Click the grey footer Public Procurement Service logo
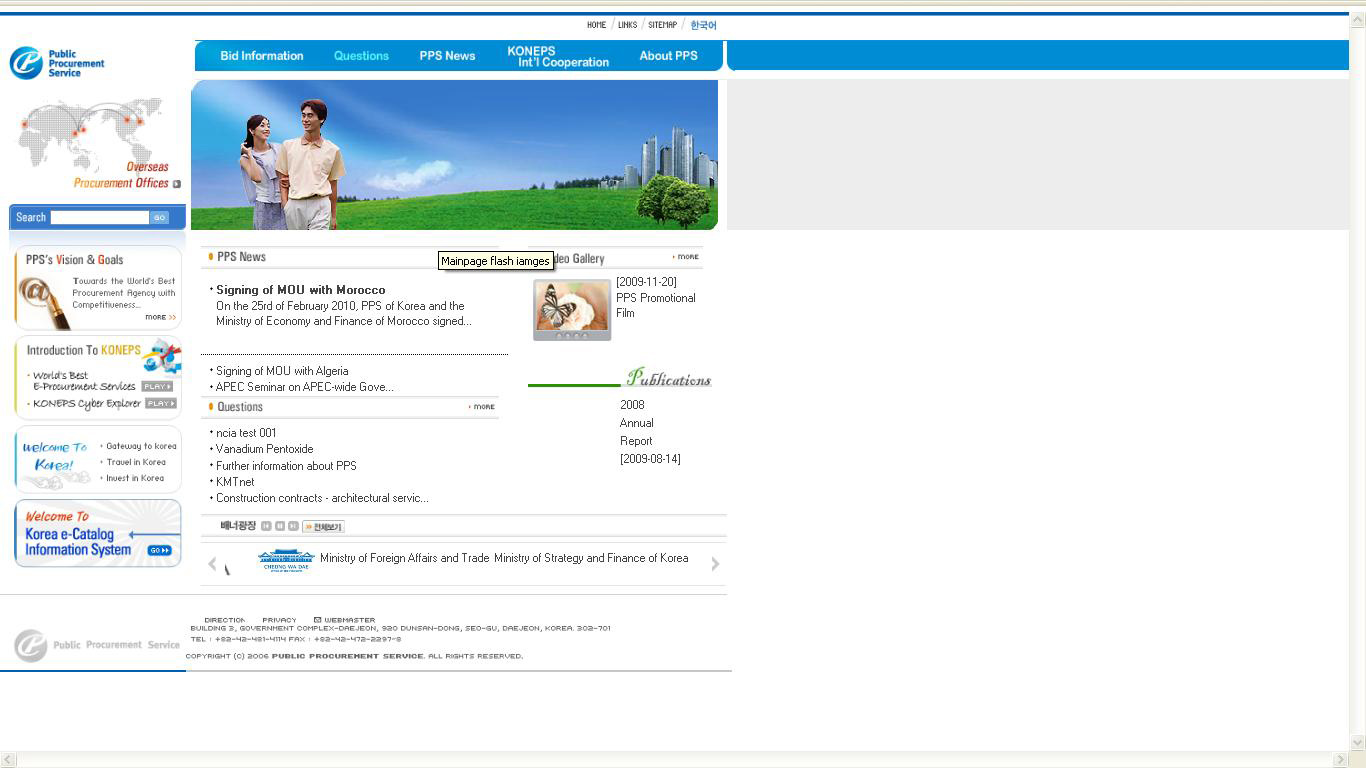1366x768 pixels. pyautogui.click(x=96, y=645)
